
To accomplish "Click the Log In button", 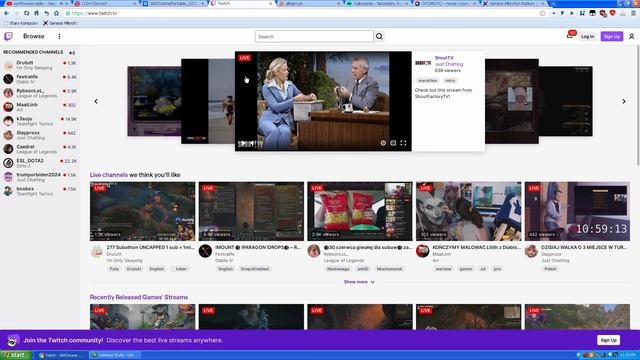I will [587, 36].
